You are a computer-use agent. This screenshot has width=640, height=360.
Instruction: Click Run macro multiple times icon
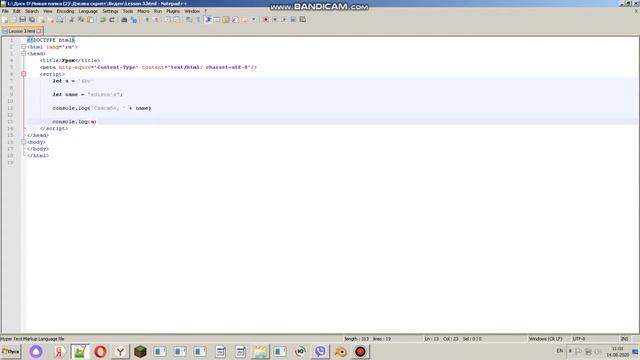click(x=293, y=20)
